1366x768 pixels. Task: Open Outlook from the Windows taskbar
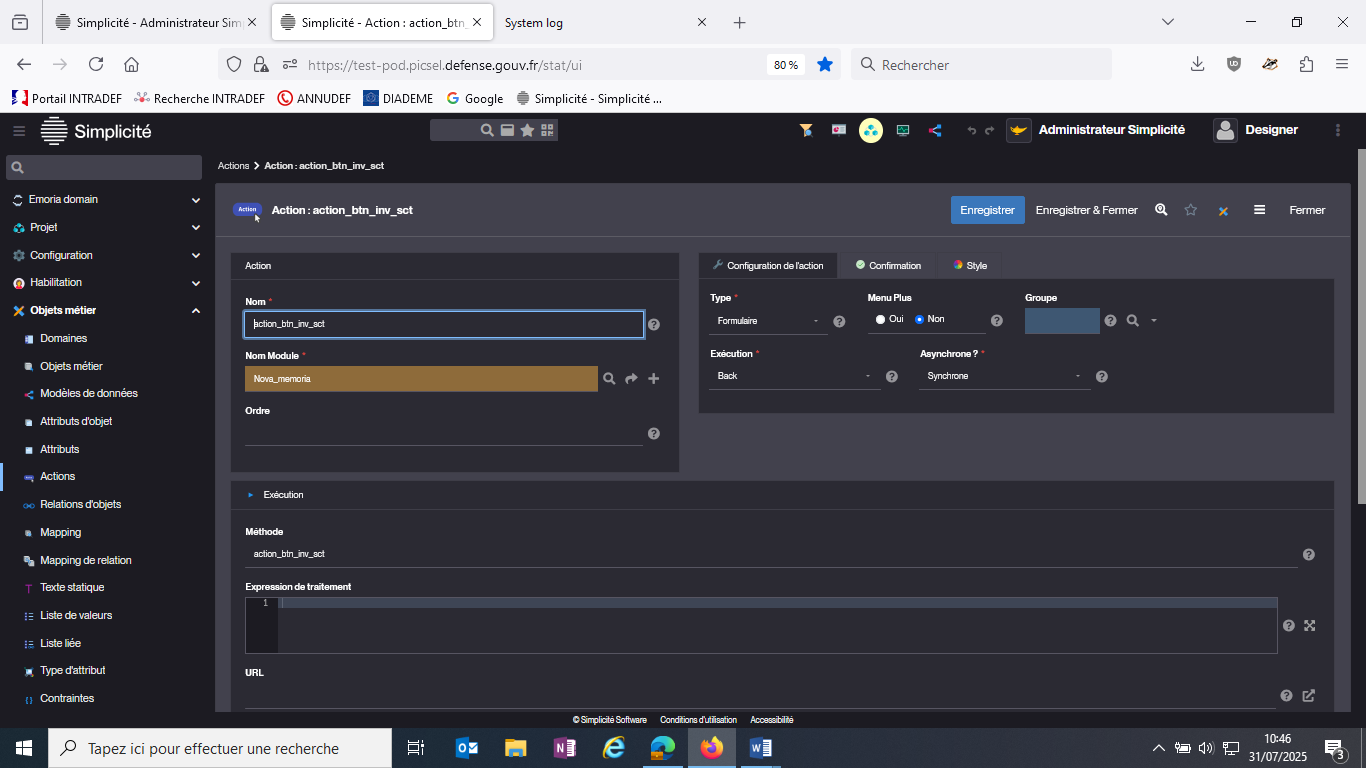tap(466, 748)
